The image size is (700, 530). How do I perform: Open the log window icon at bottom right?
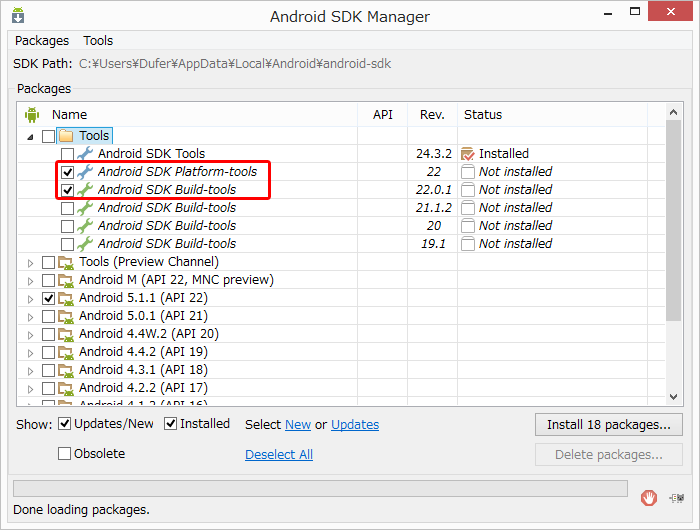click(x=677, y=498)
